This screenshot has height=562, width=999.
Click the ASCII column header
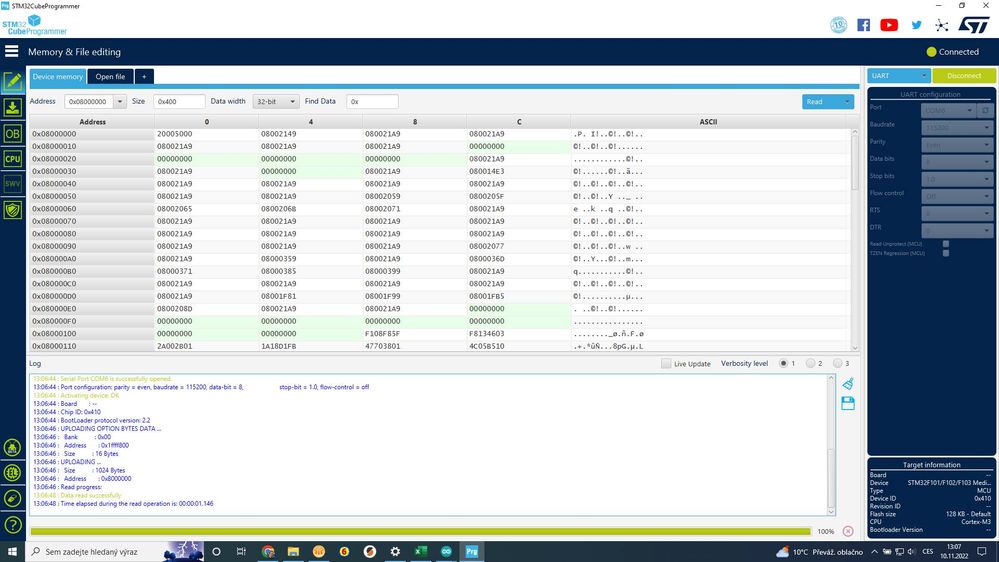pyautogui.click(x=708, y=121)
